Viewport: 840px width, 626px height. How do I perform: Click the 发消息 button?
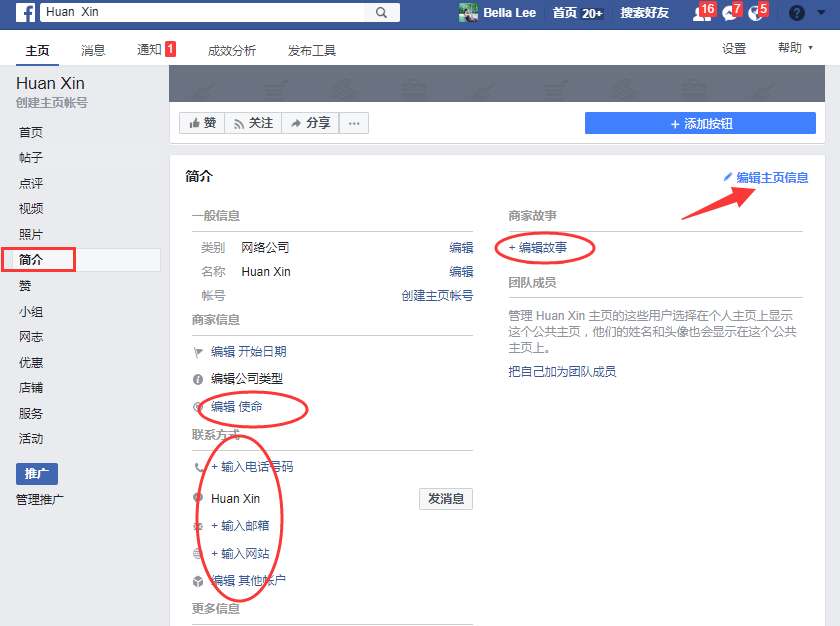pyautogui.click(x=446, y=499)
